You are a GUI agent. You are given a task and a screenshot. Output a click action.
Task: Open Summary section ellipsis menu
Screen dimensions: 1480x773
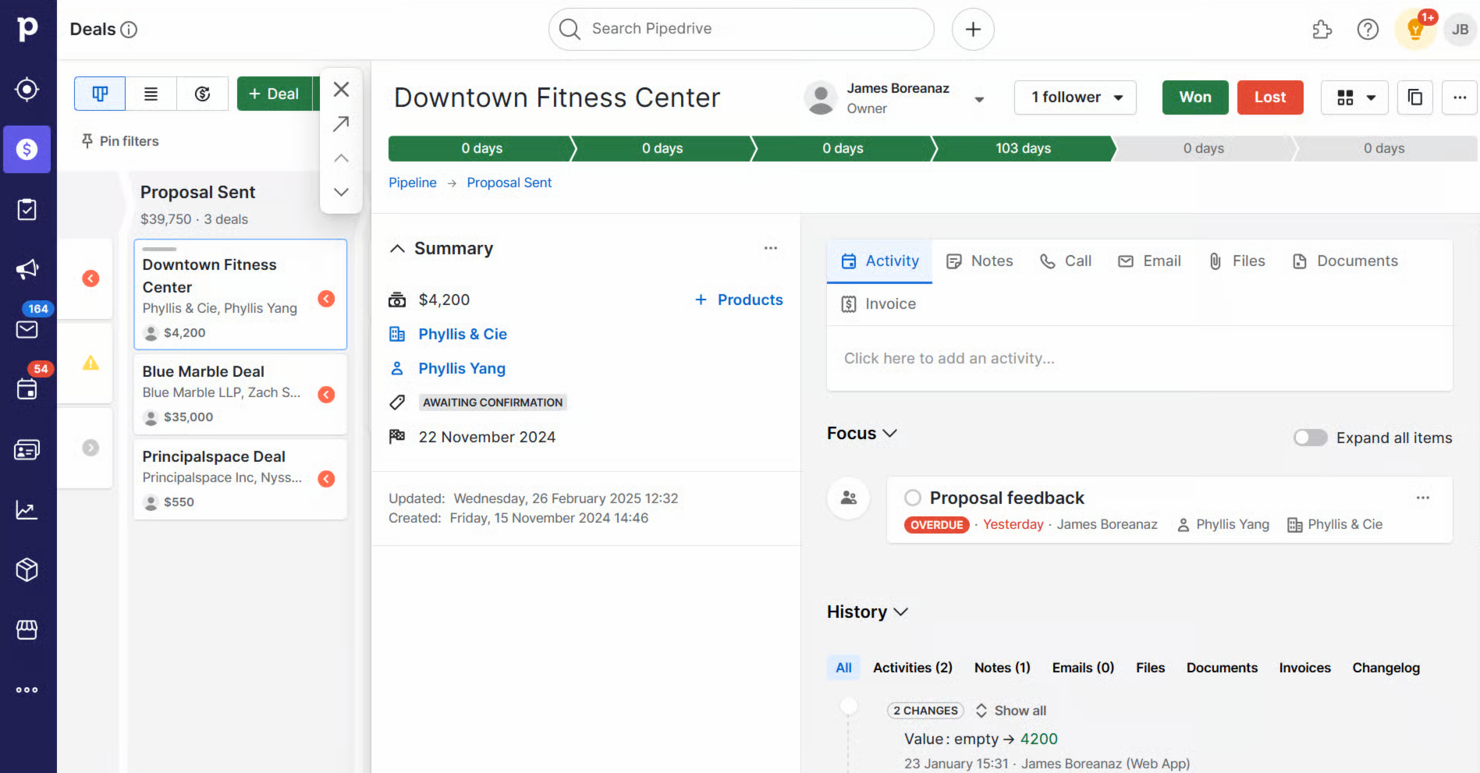point(770,248)
